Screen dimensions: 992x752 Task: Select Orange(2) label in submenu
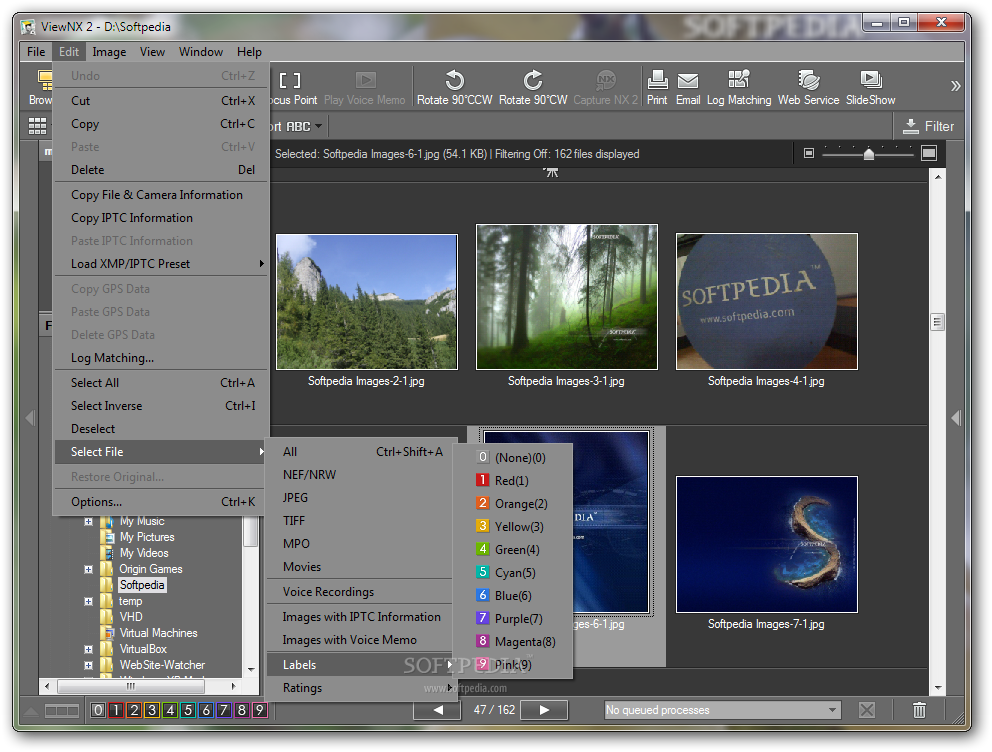(x=513, y=503)
